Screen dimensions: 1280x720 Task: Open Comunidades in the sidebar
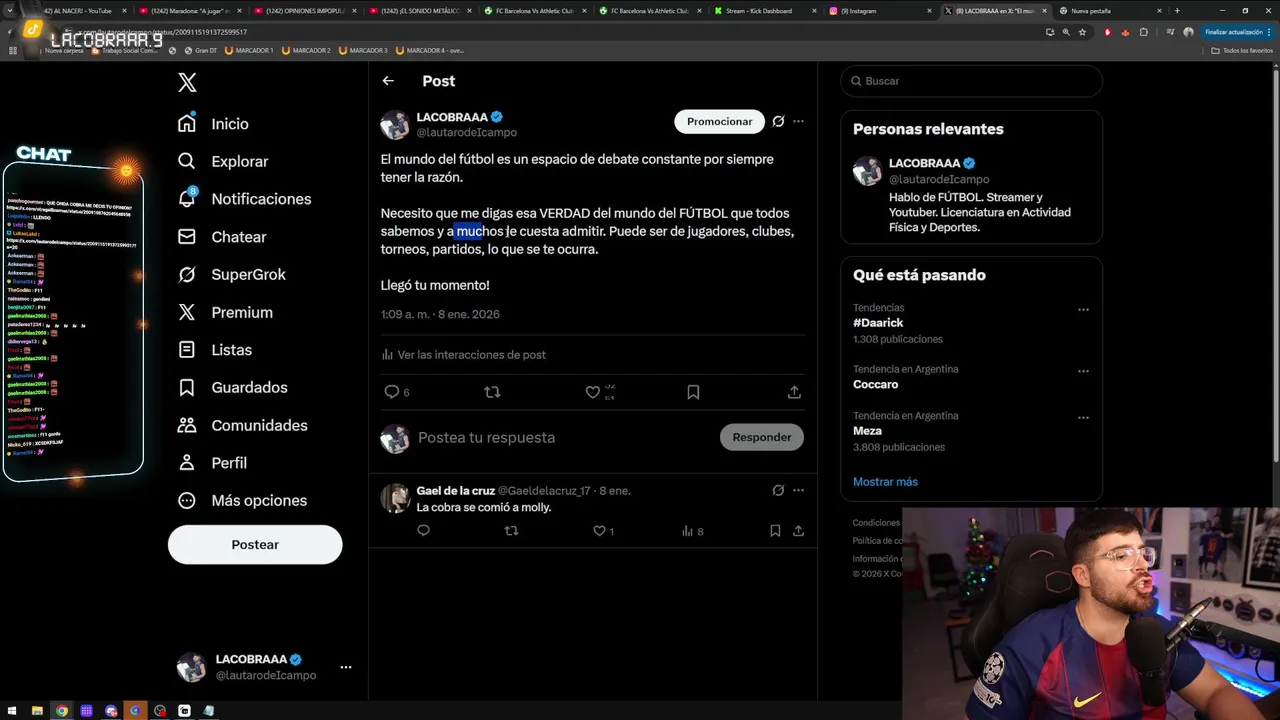pyautogui.click(x=242, y=425)
